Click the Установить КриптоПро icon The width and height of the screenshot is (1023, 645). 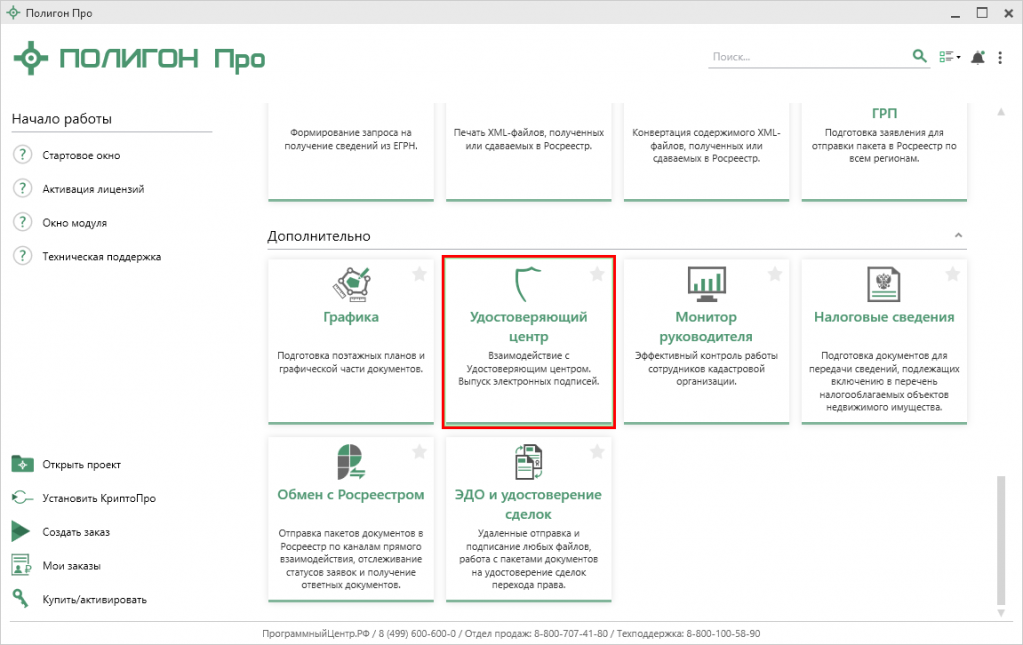click(x=22, y=498)
